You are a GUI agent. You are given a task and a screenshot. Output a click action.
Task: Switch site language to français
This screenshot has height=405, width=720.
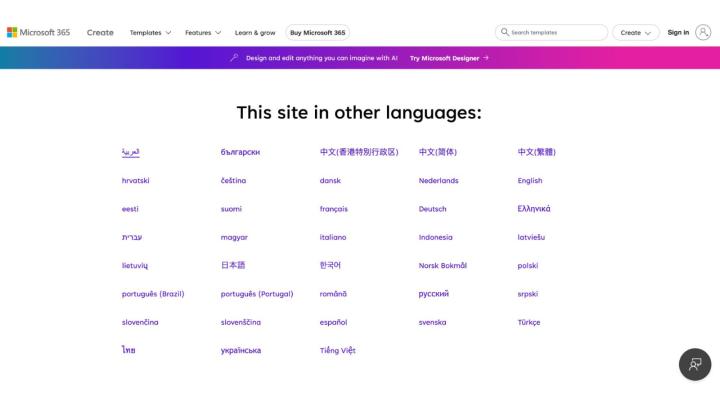333,209
